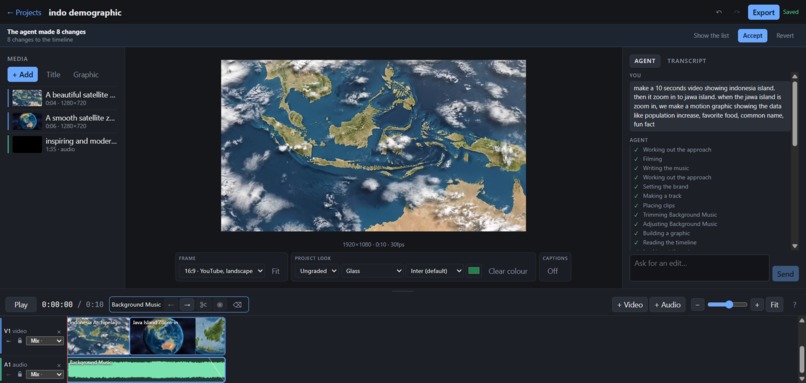The width and height of the screenshot is (806, 383).
Task: Zoom in timeline with plus button
Action: click(757, 305)
